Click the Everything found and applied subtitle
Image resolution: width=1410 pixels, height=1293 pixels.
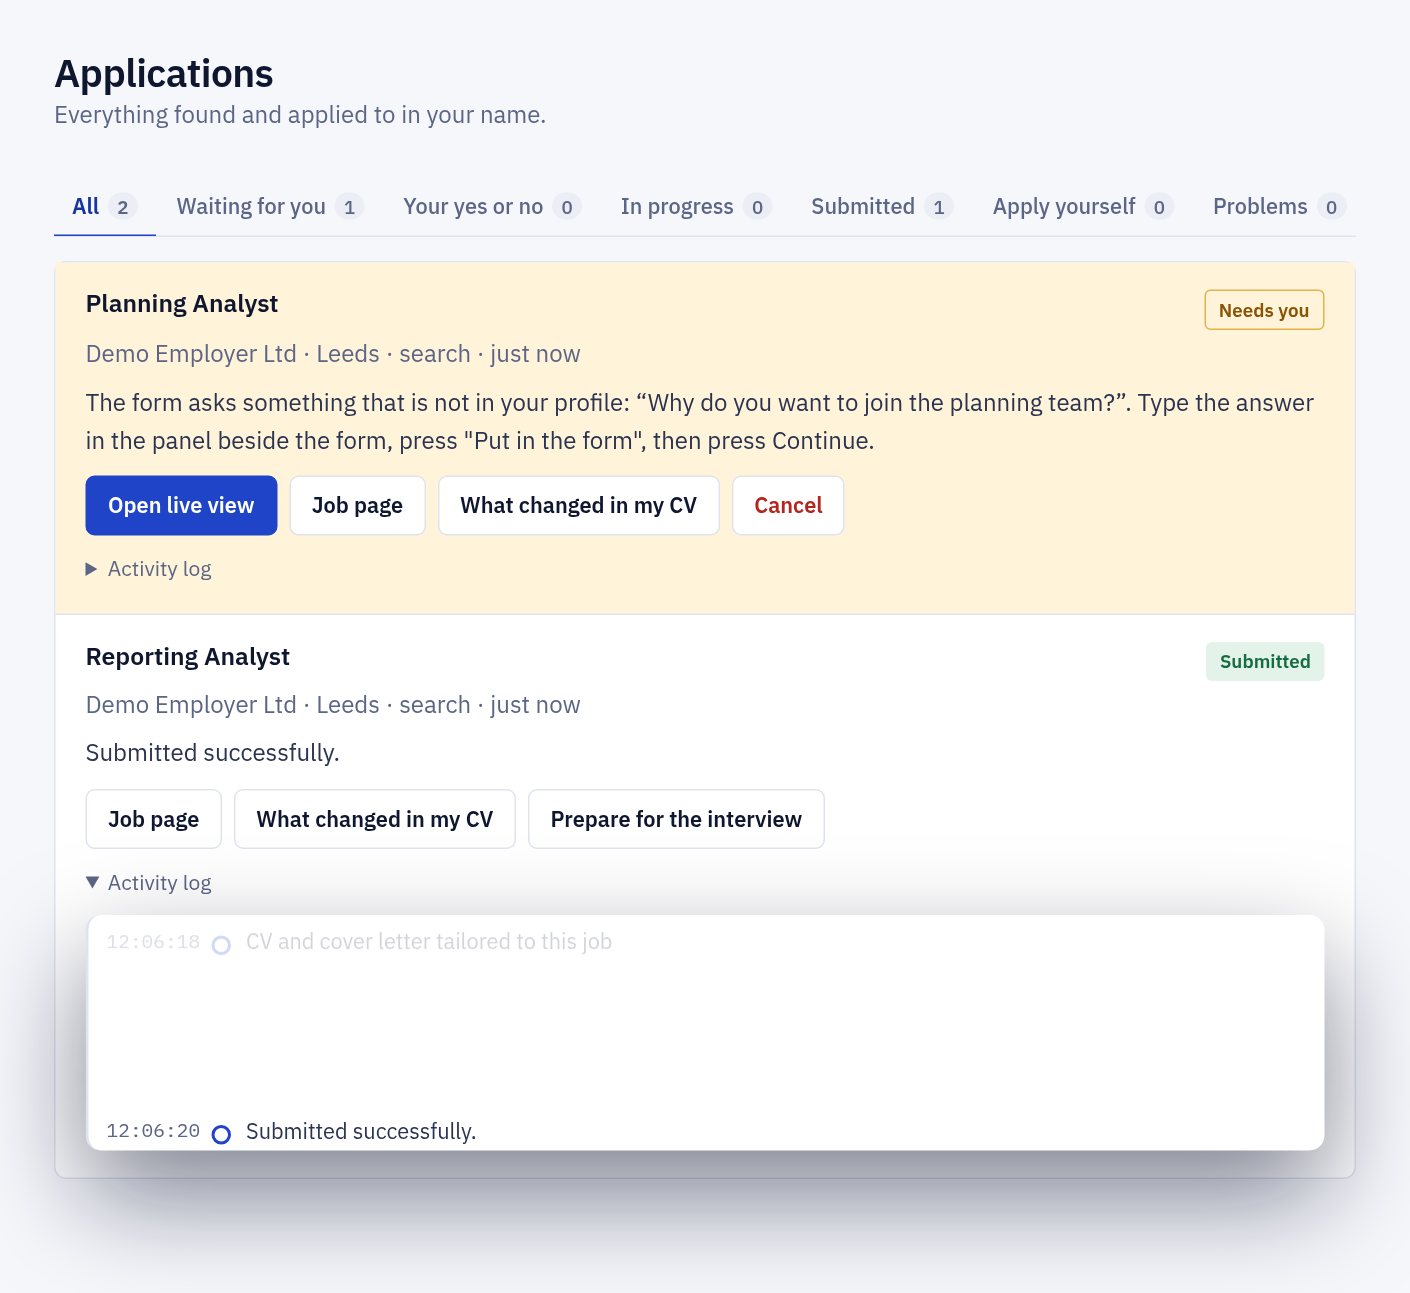tap(300, 115)
